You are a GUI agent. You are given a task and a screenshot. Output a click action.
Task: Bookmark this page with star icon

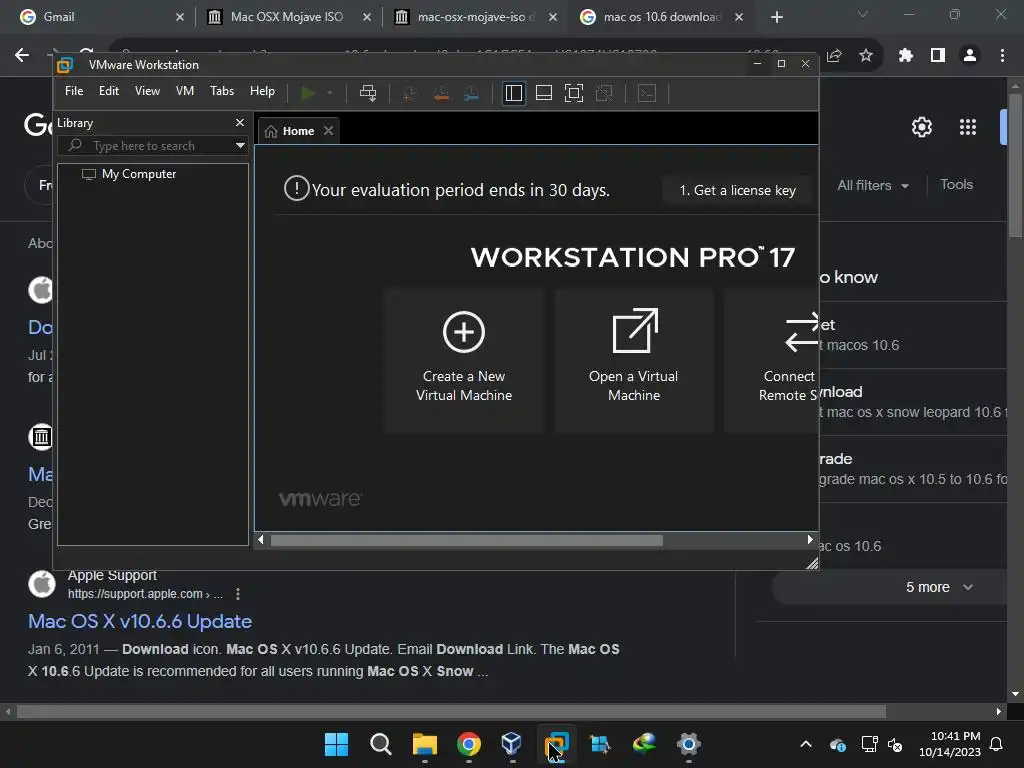point(866,56)
